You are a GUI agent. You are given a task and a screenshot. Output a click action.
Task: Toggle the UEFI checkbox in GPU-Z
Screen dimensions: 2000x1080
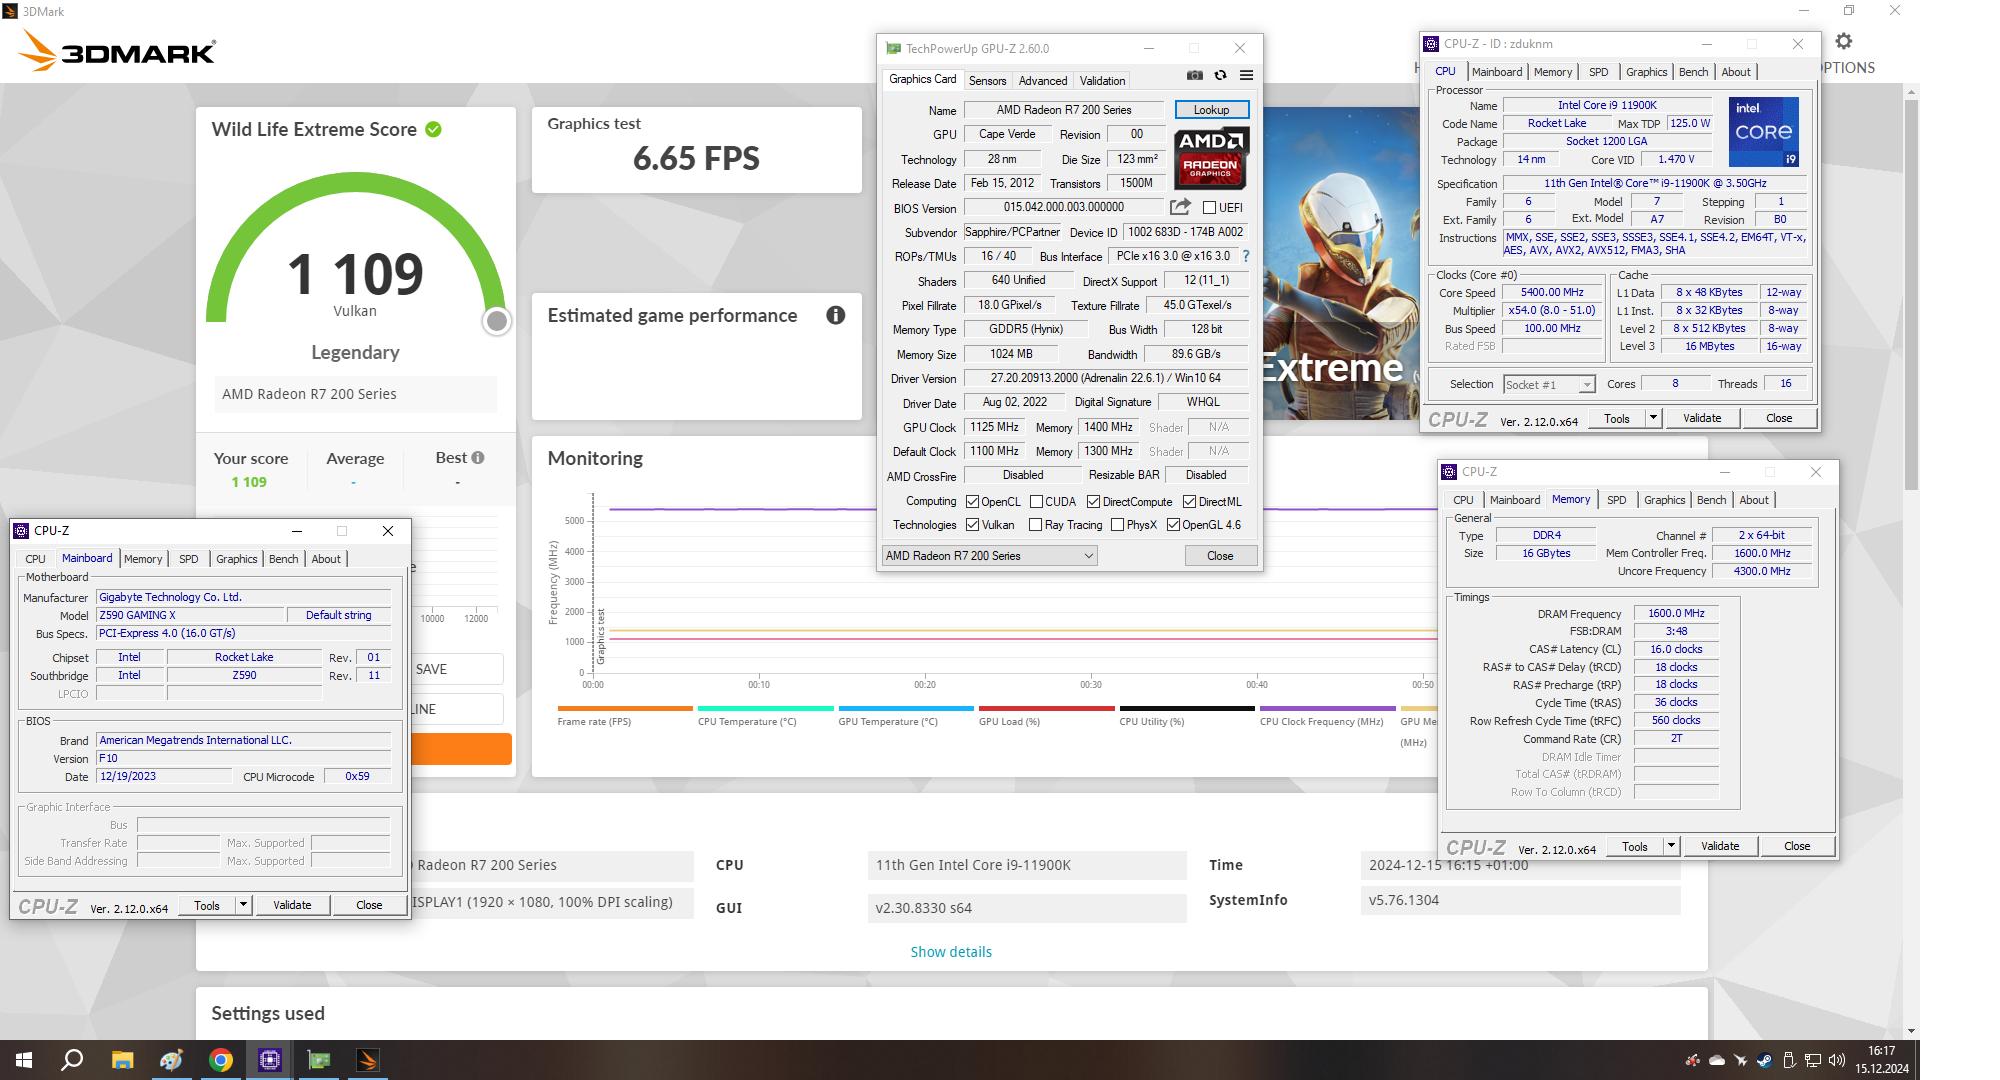coord(1210,208)
